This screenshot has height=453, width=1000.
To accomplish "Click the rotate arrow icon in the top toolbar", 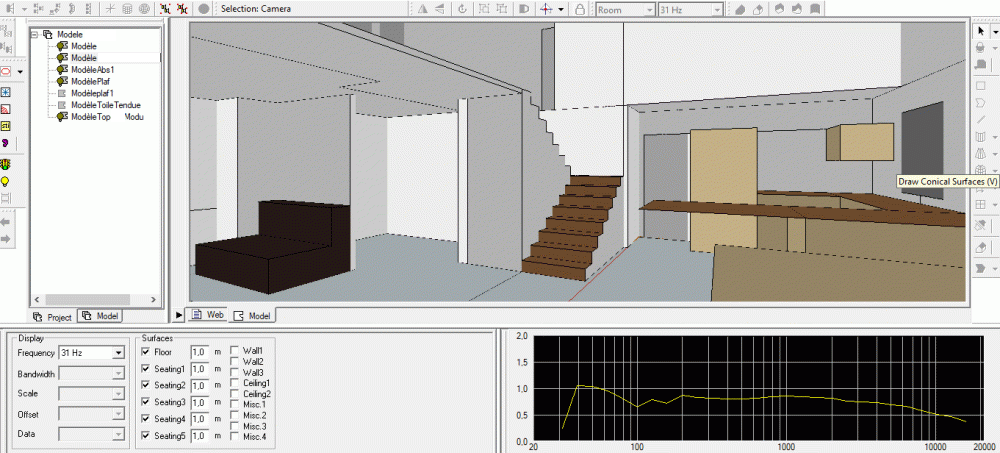I will pos(461,9).
